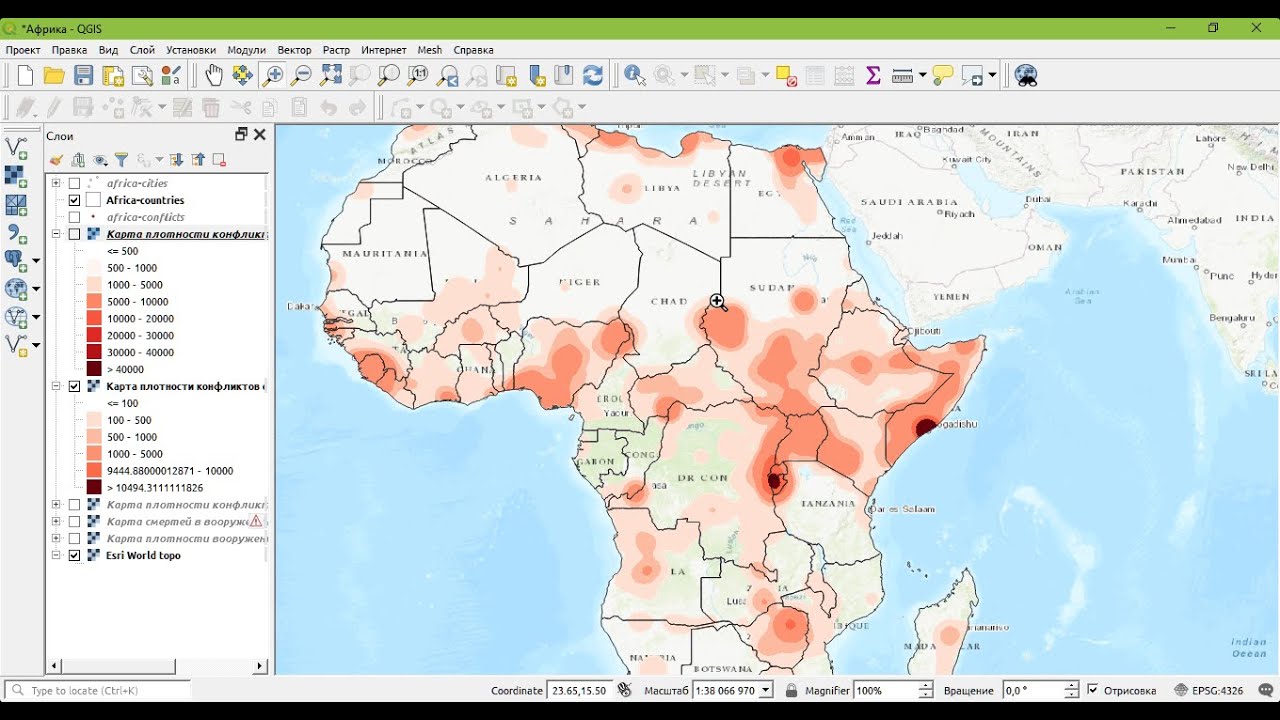Expand the Esri World topo layer node
Screen dimensions: 1280x720
[x=56, y=555]
